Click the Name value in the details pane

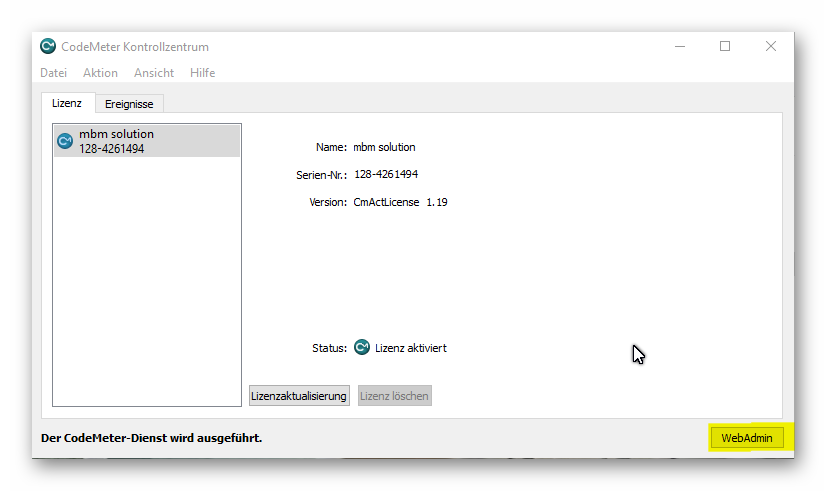[x=384, y=147]
